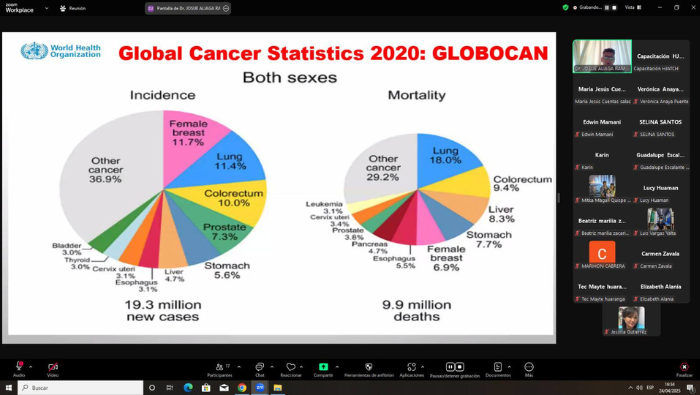Open the Chat panel
The image size is (700, 395).
click(259, 369)
